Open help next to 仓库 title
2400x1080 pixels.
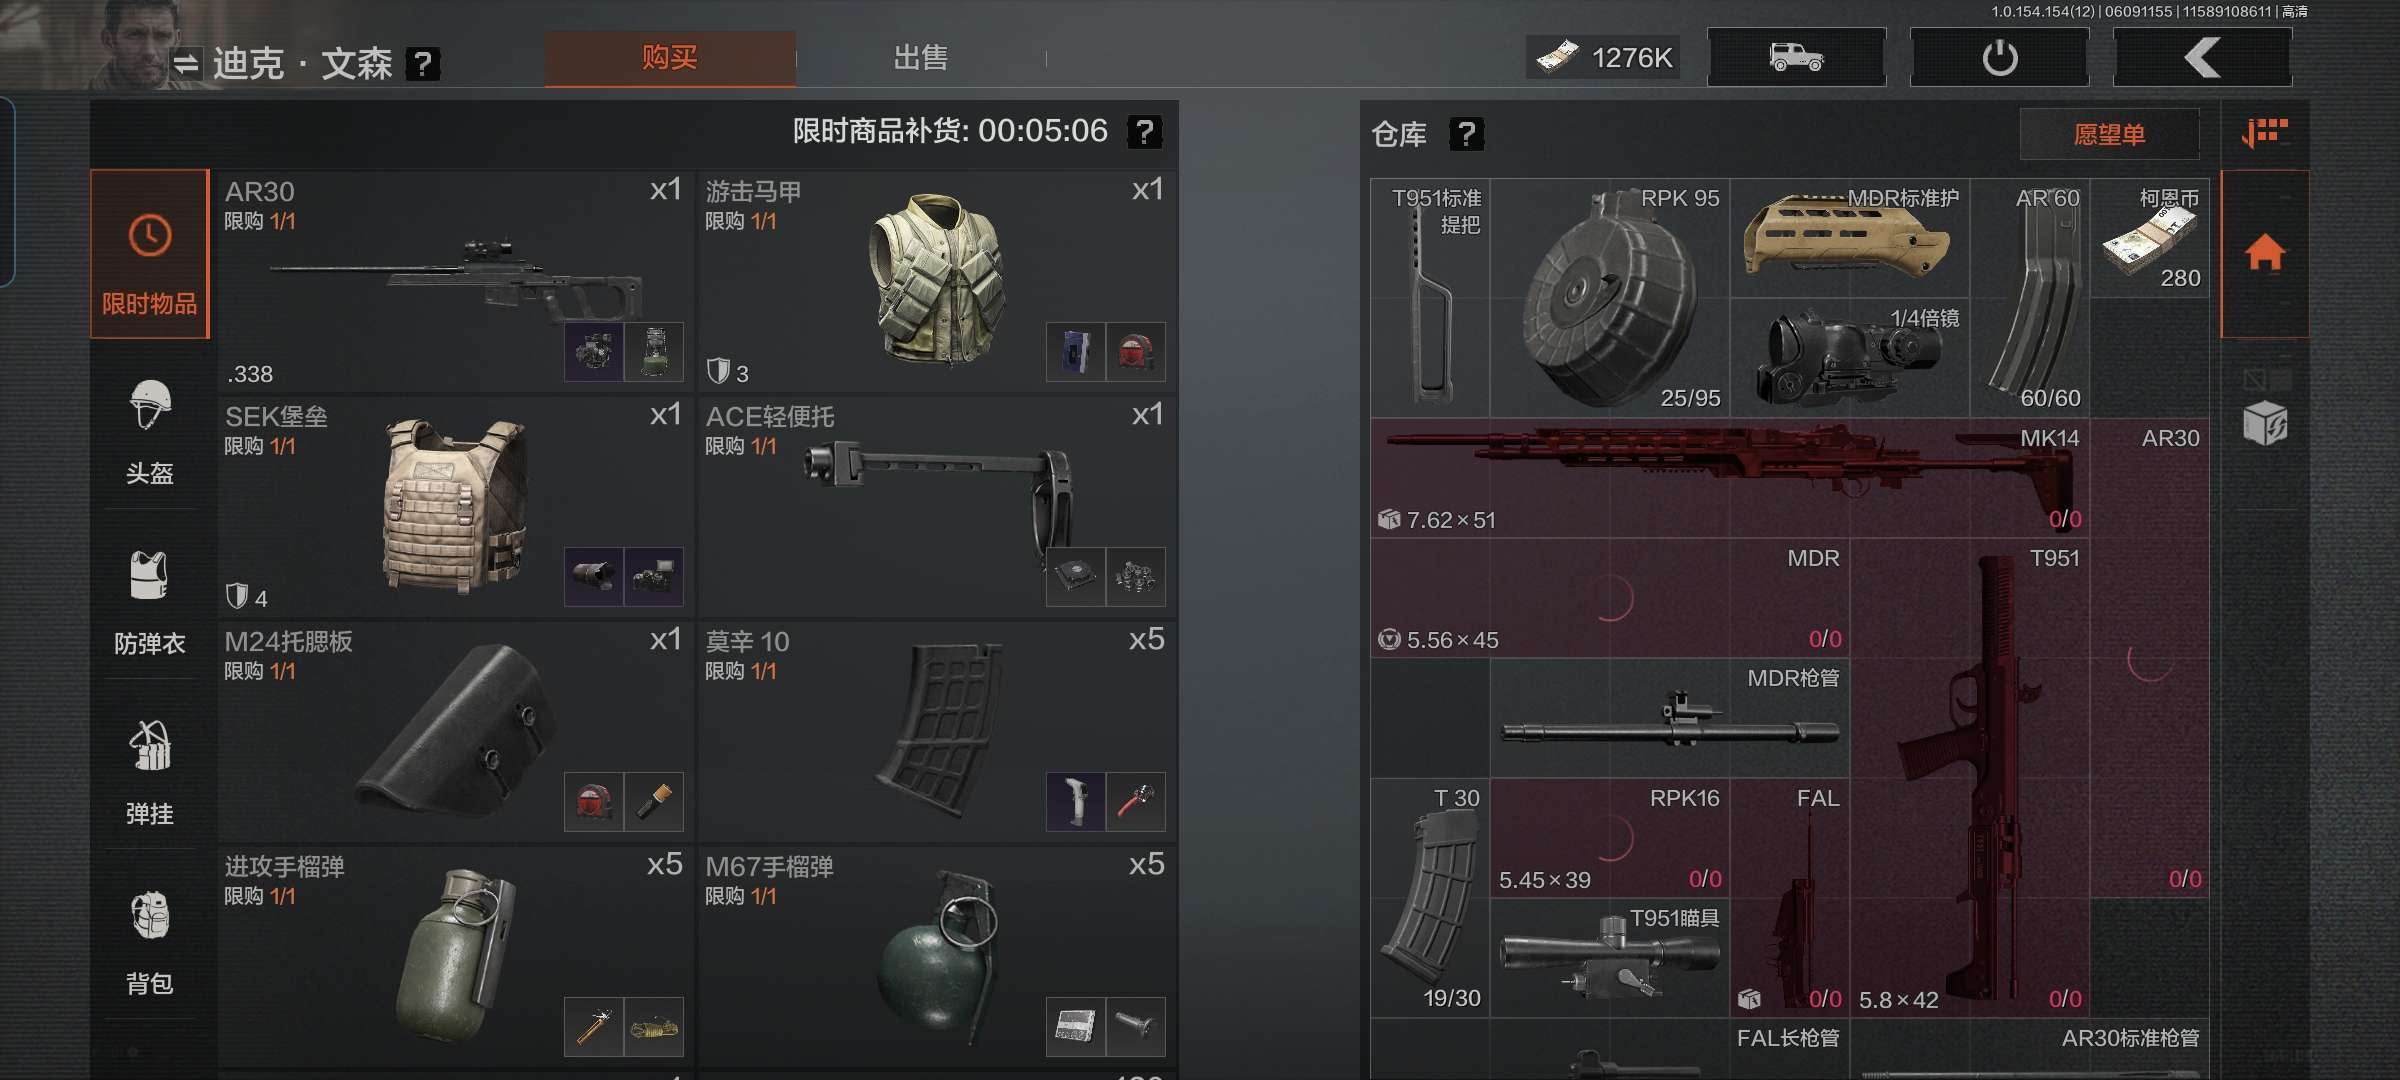tap(1466, 133)
